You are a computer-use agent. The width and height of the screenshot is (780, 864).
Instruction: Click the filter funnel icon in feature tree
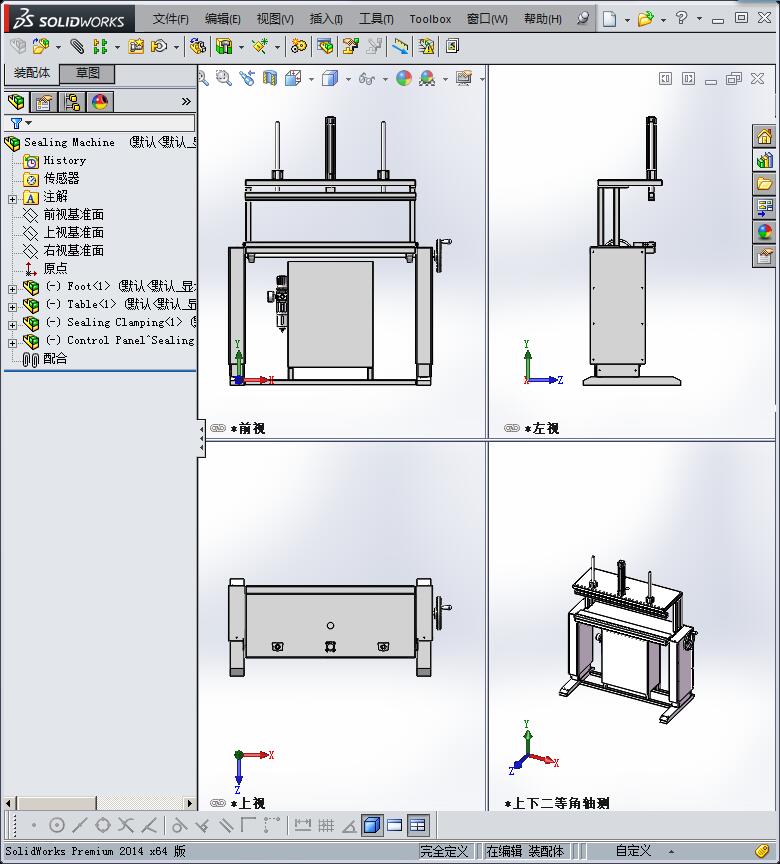(17, 123)
